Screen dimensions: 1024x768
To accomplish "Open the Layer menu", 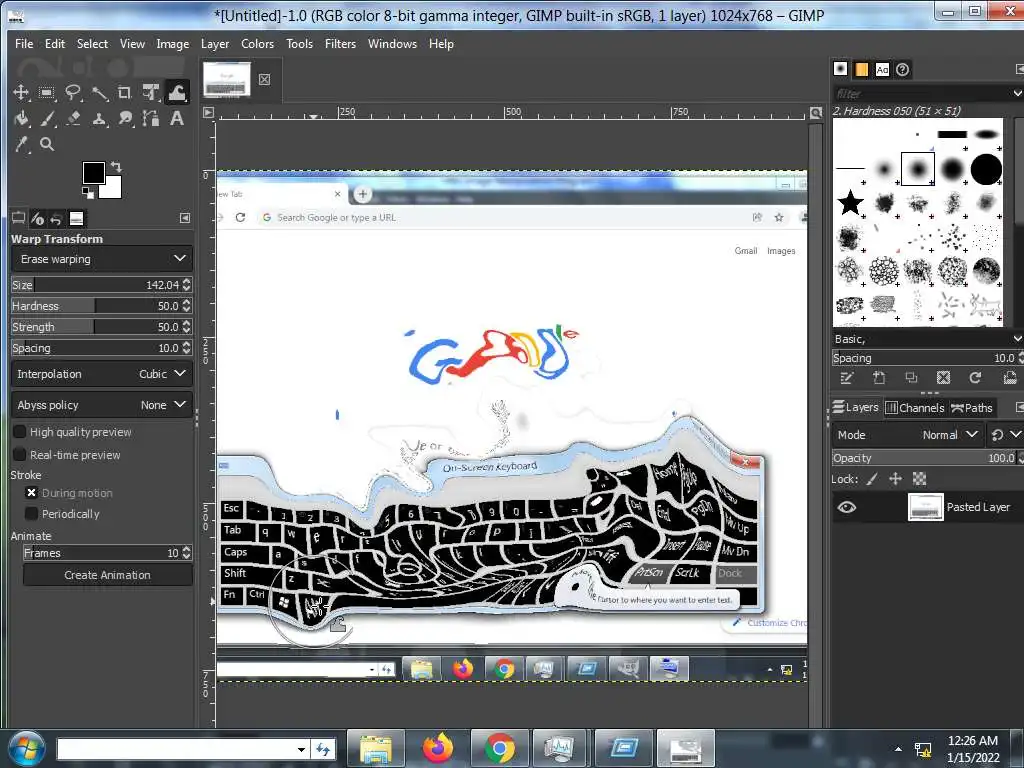I will coord(215,44).
